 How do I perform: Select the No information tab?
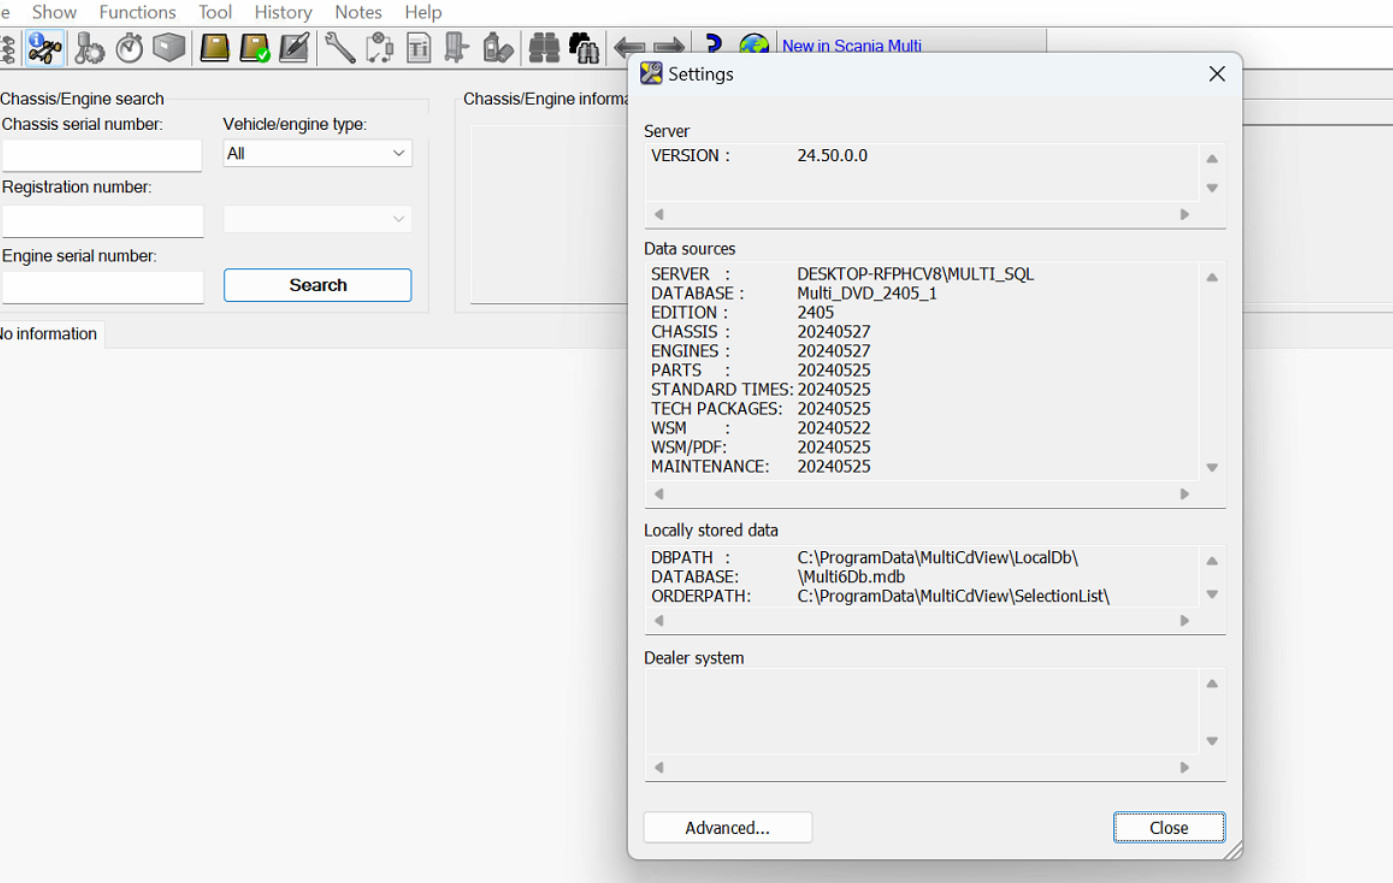click(50, 334)
